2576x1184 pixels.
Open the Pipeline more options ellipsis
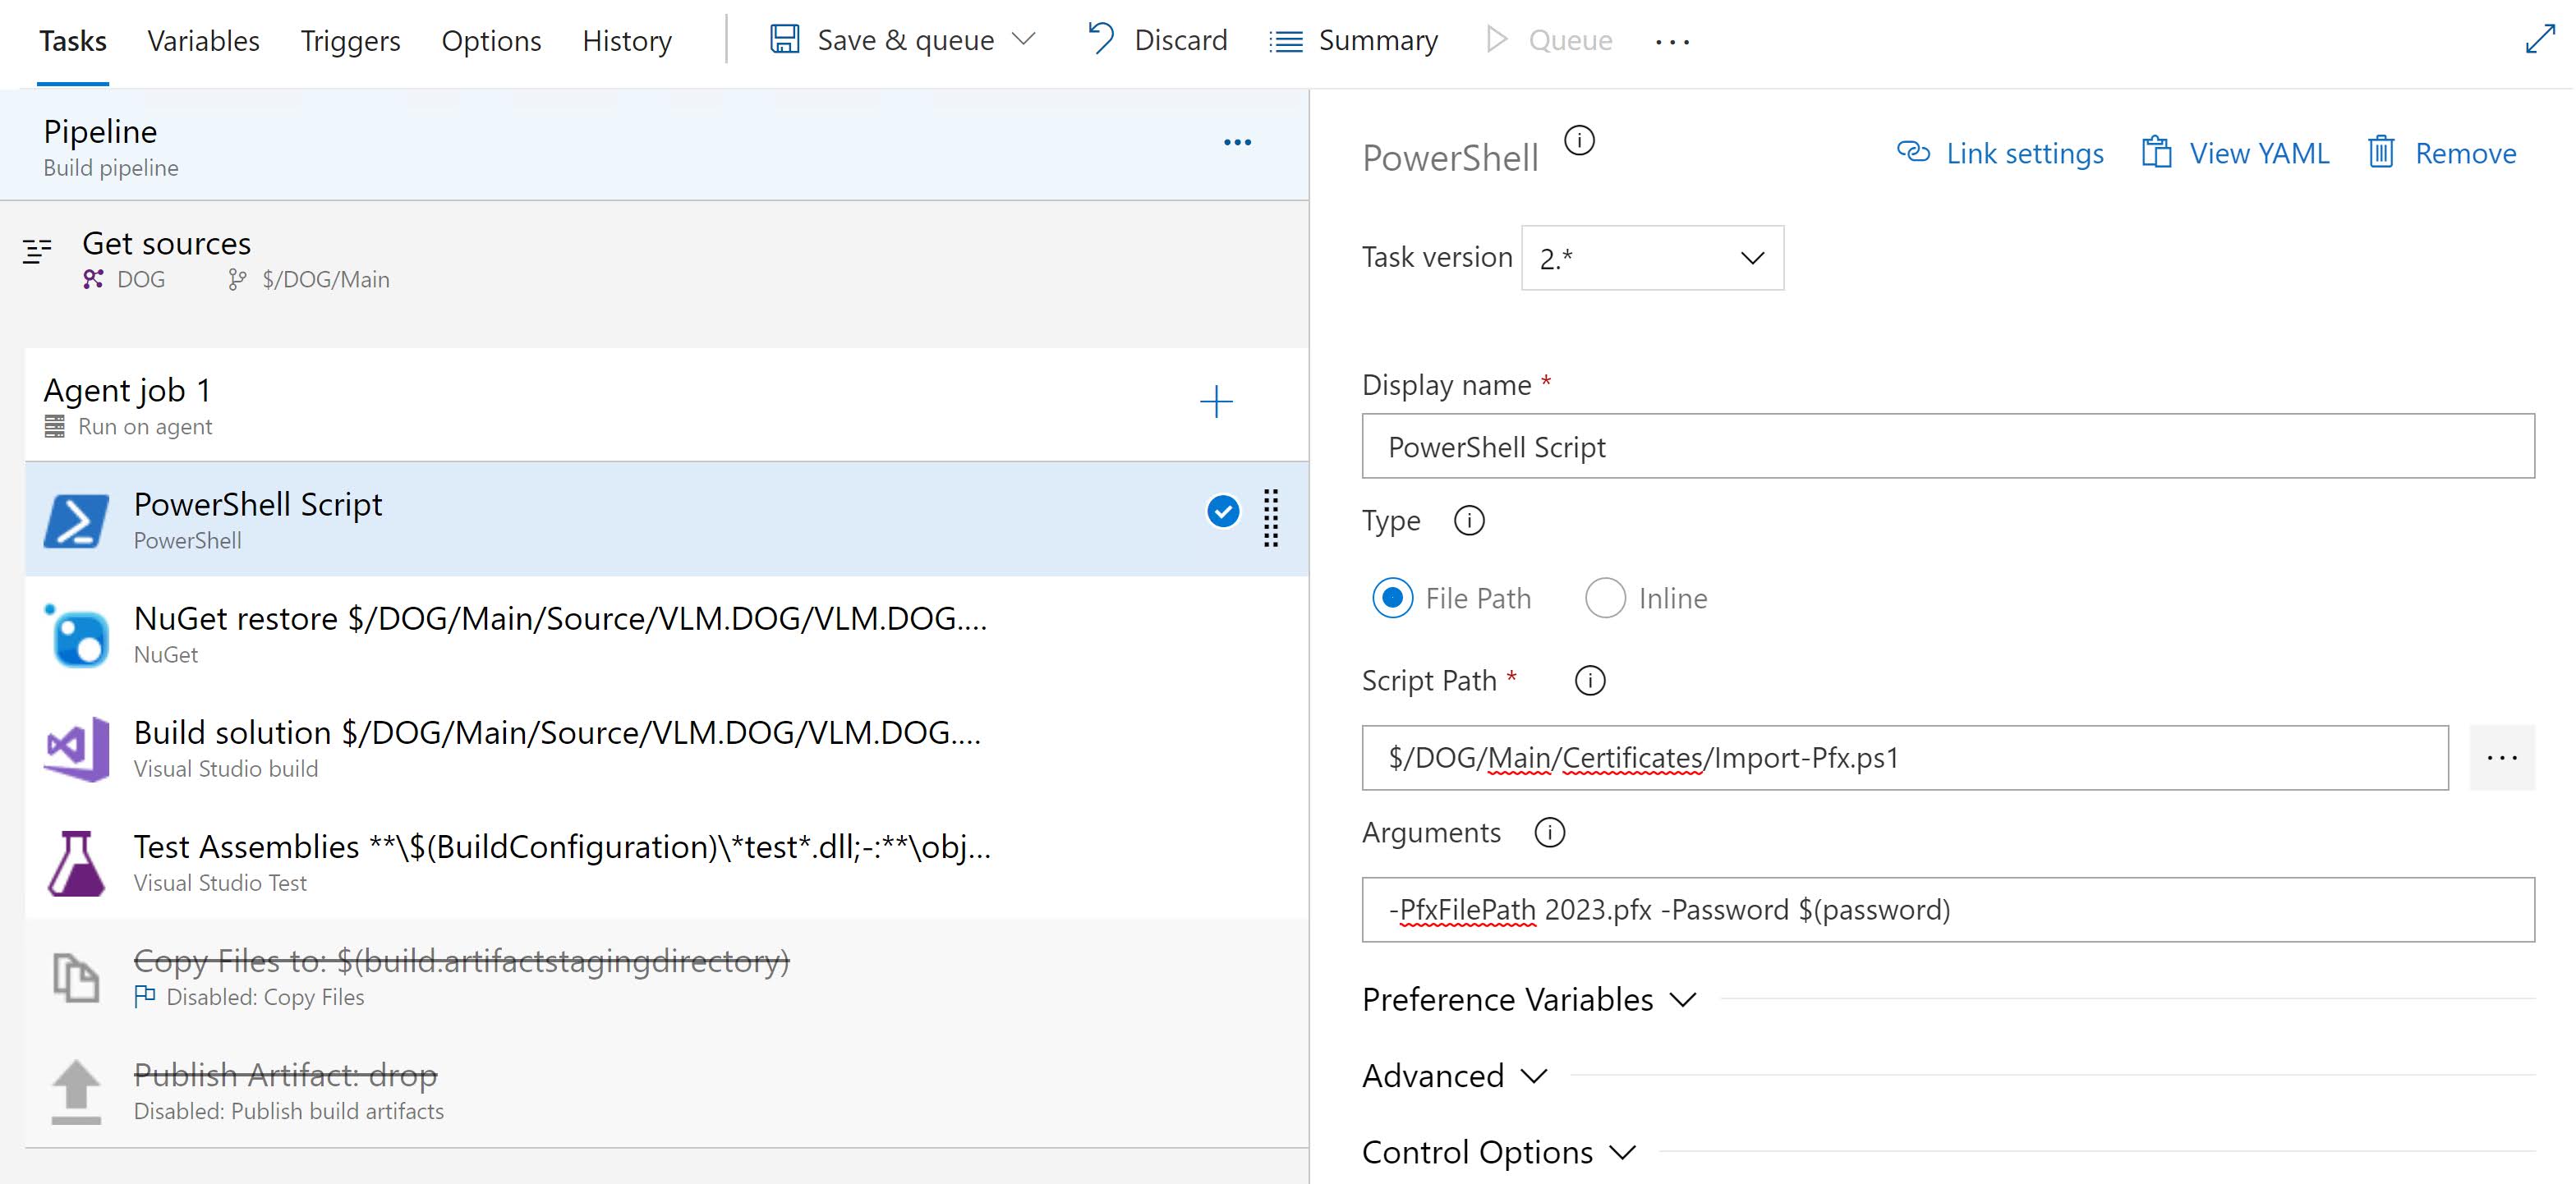[x=1238, y=142]
